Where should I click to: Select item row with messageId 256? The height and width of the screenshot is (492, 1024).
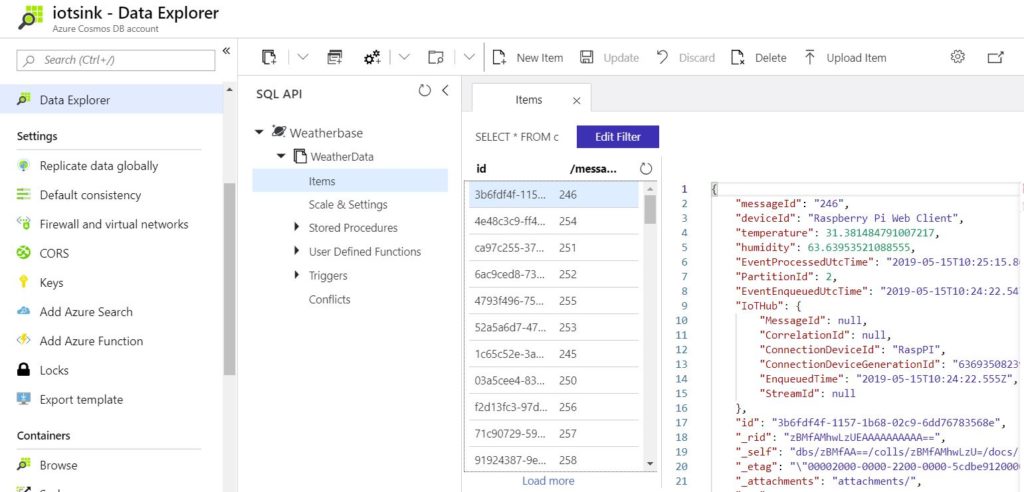coord(554,406)
